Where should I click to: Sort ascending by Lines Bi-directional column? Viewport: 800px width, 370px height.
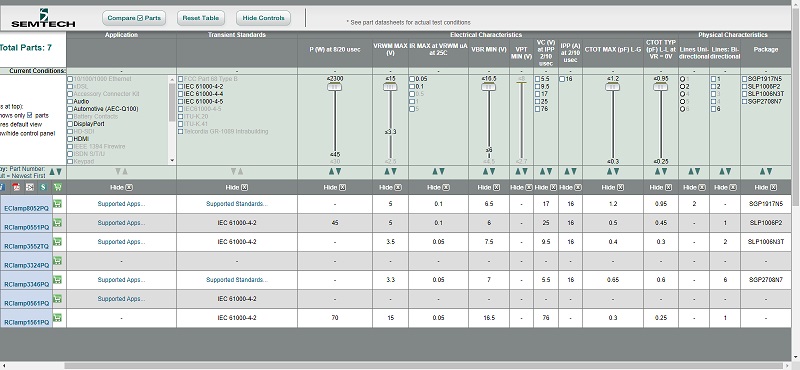point(721,171)
